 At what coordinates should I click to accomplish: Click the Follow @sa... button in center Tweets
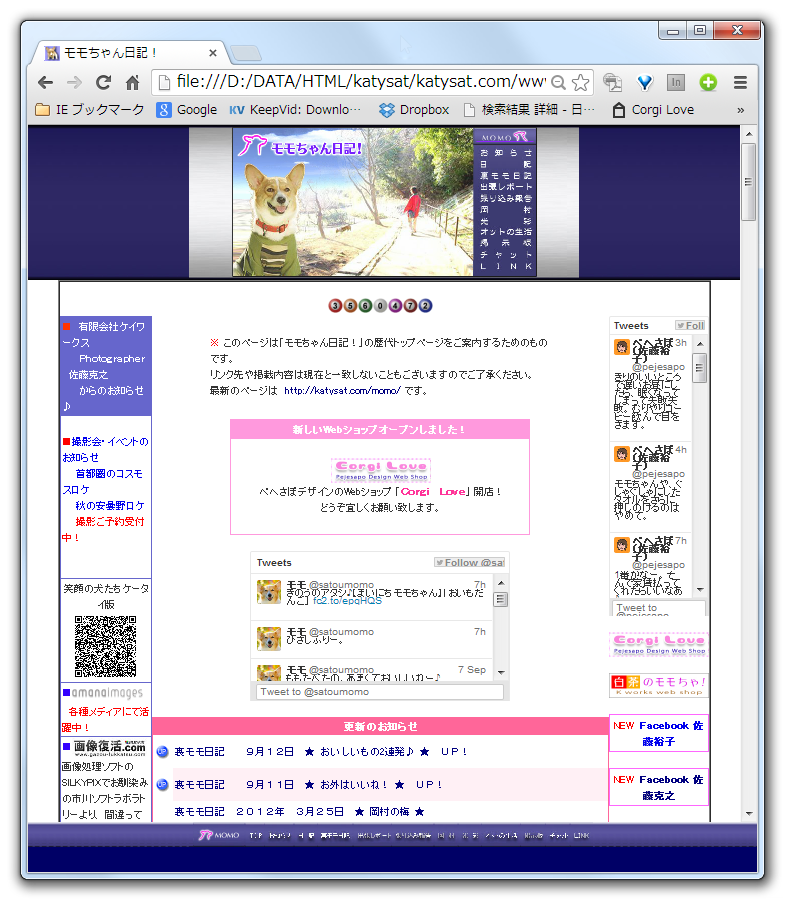[x=469, y=562]
